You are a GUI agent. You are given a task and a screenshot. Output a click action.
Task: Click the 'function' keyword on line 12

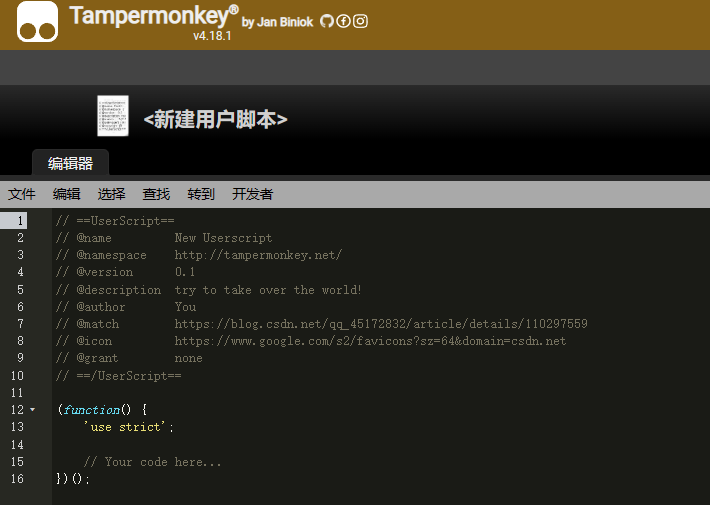(x=91, y=409)
